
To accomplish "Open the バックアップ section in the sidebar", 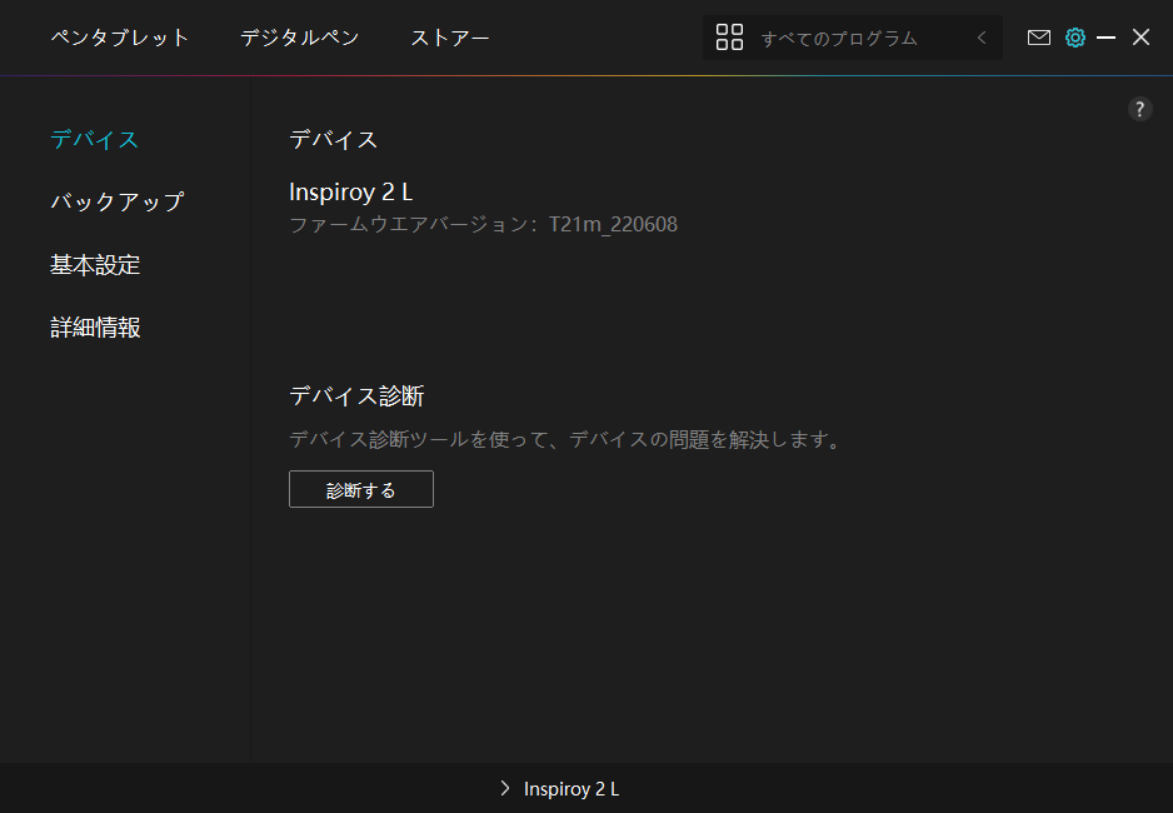I will (x=117, y=202).
